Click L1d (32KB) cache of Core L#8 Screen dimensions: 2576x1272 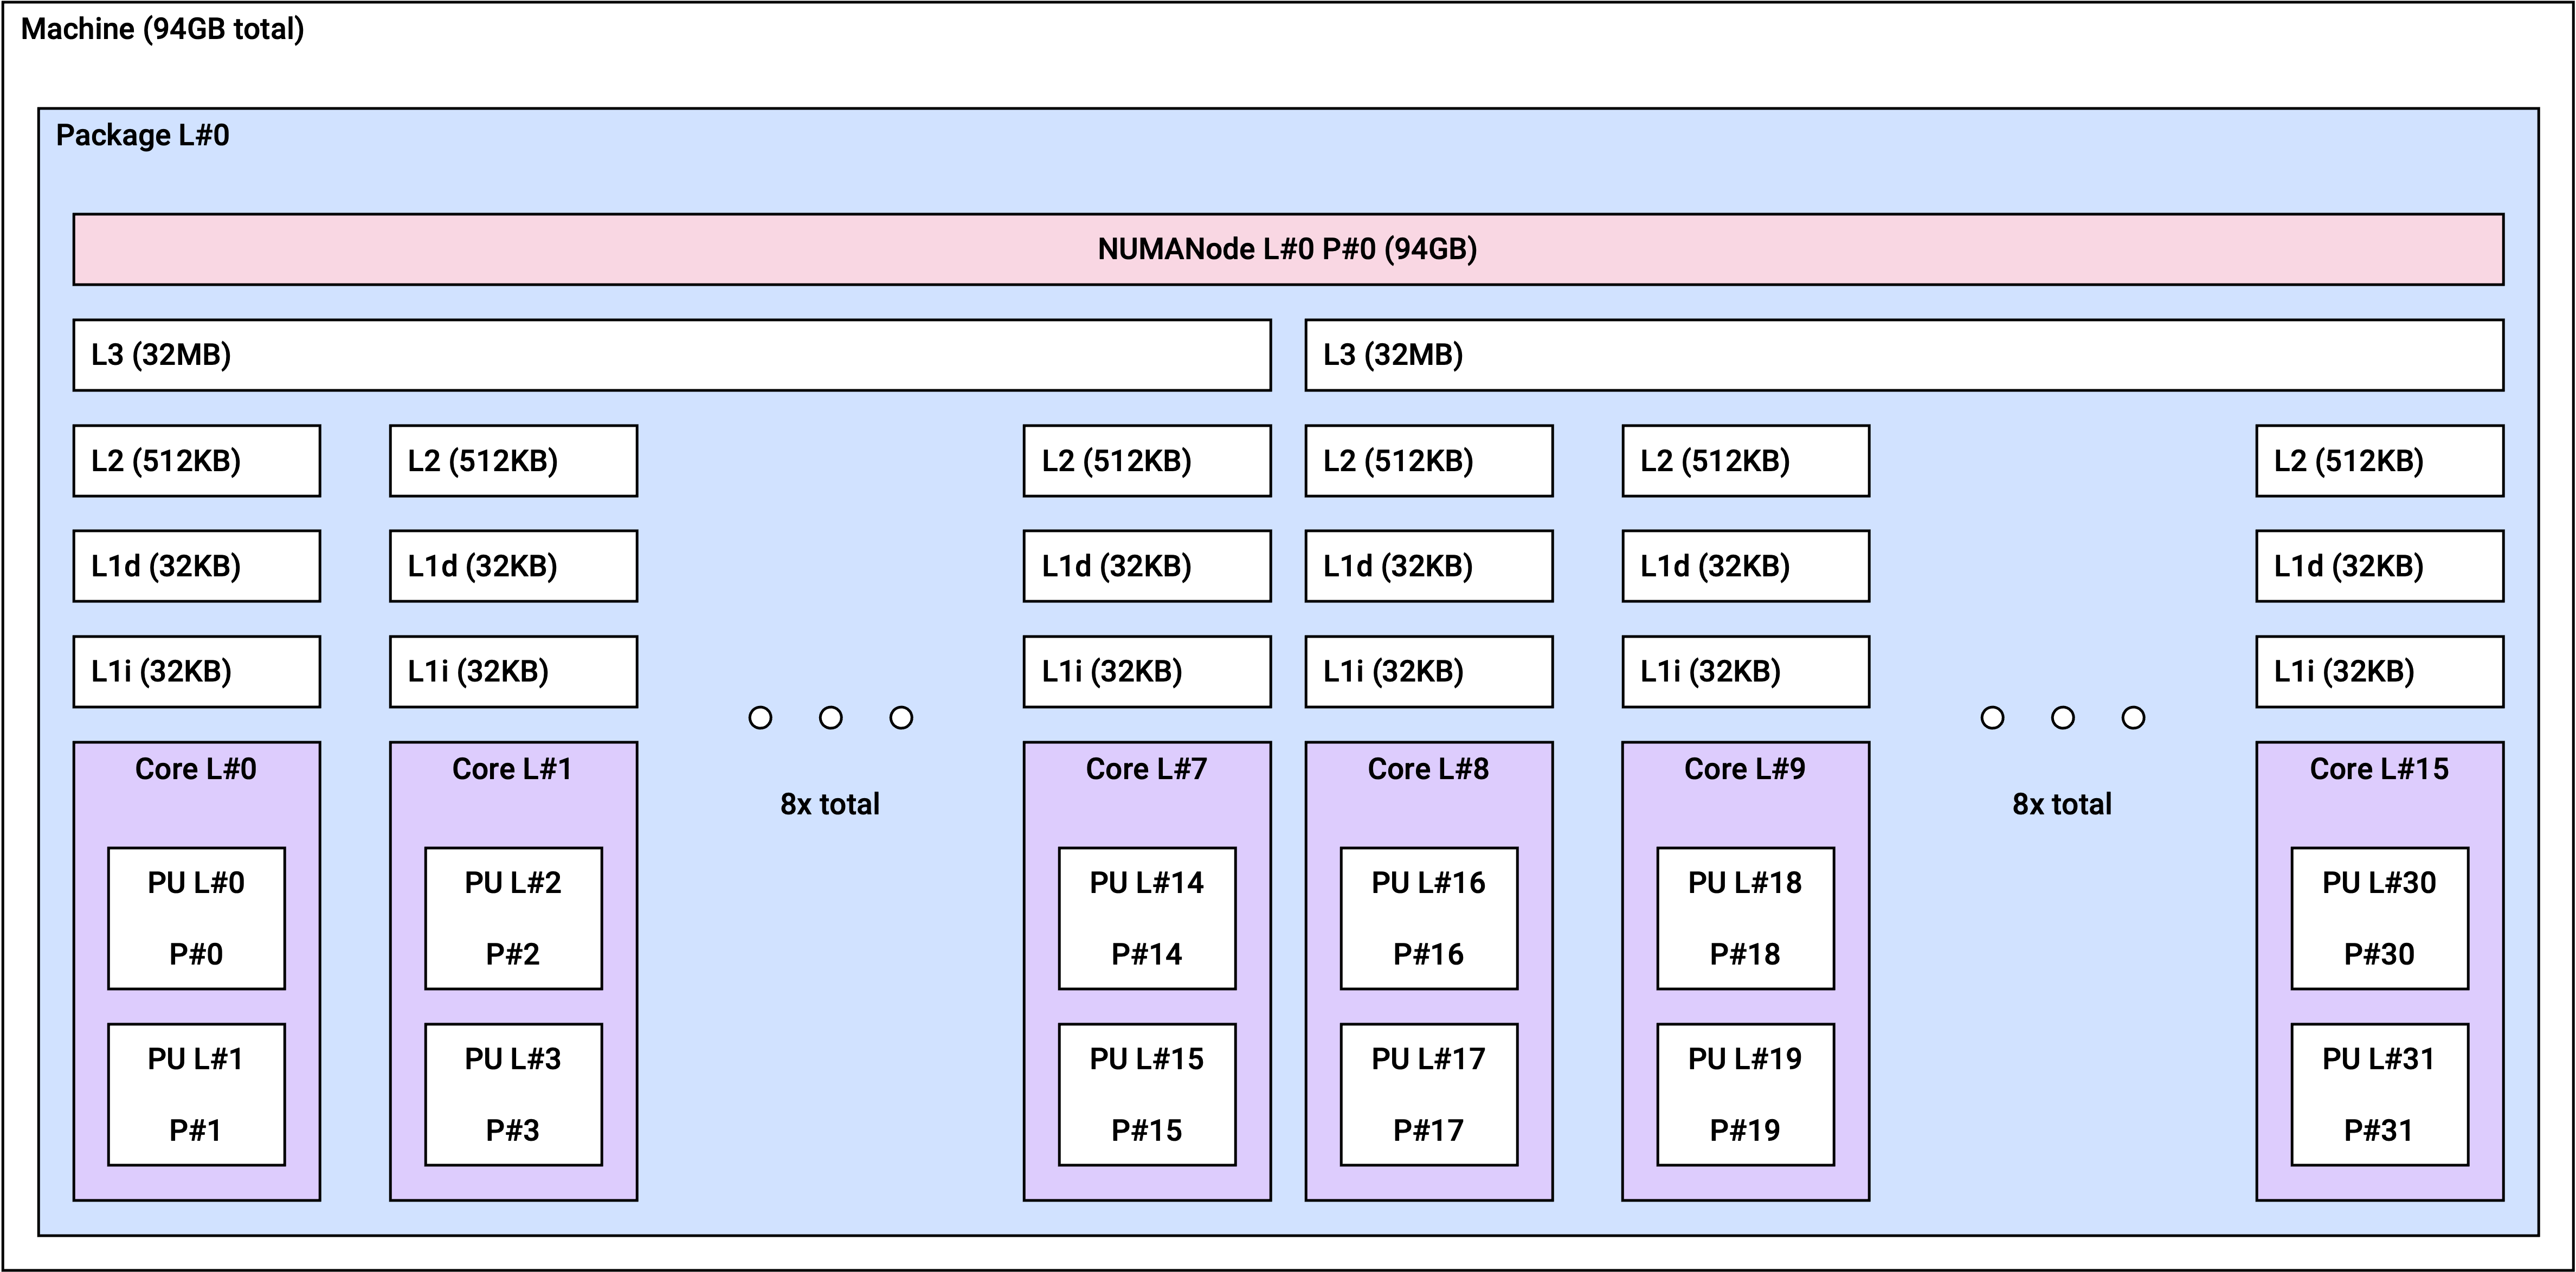(1429, 566)
